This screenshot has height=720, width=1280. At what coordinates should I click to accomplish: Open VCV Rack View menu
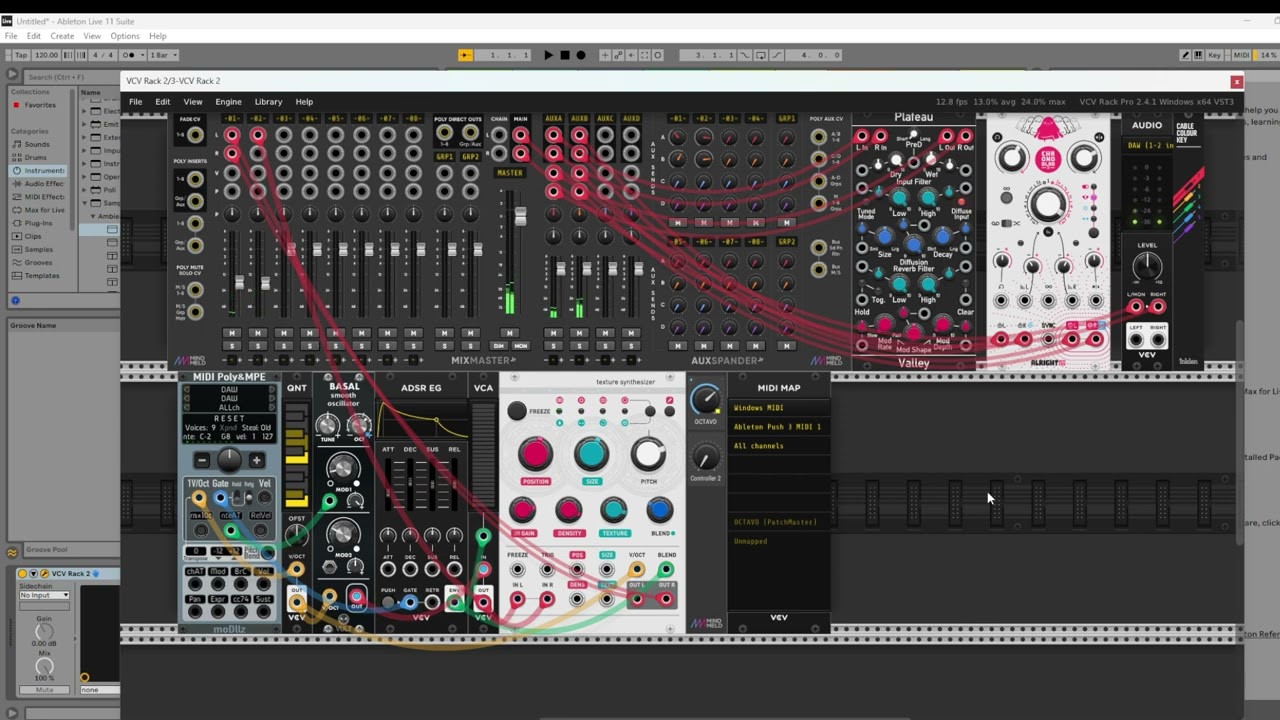(193, 101)
